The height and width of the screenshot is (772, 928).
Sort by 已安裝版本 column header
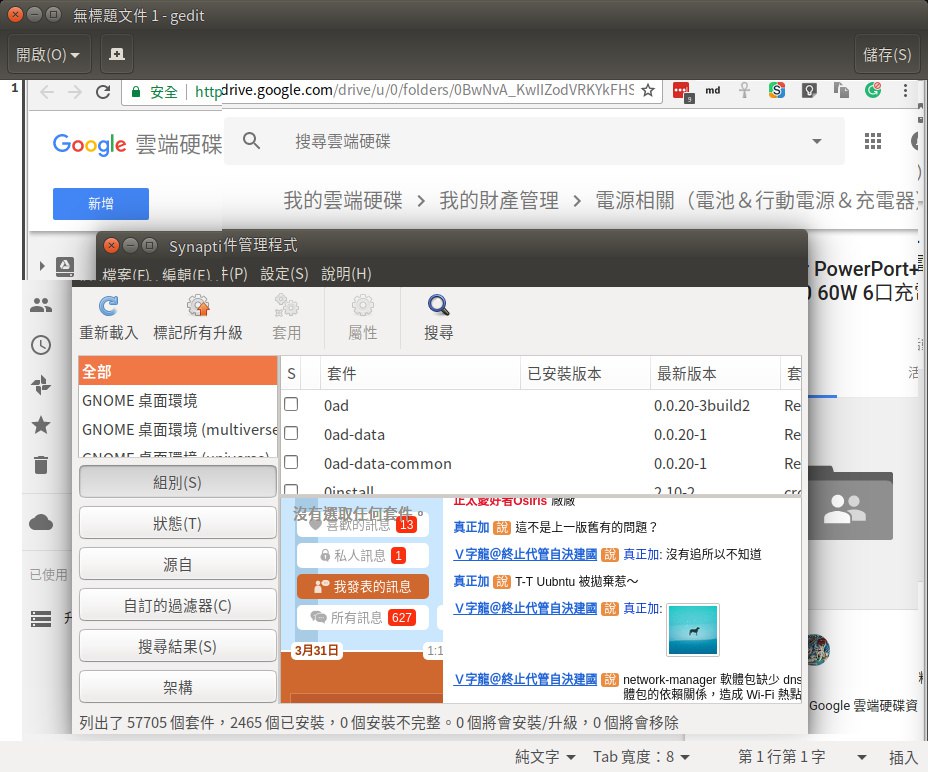pyautogui.click(x=585, y=374)
